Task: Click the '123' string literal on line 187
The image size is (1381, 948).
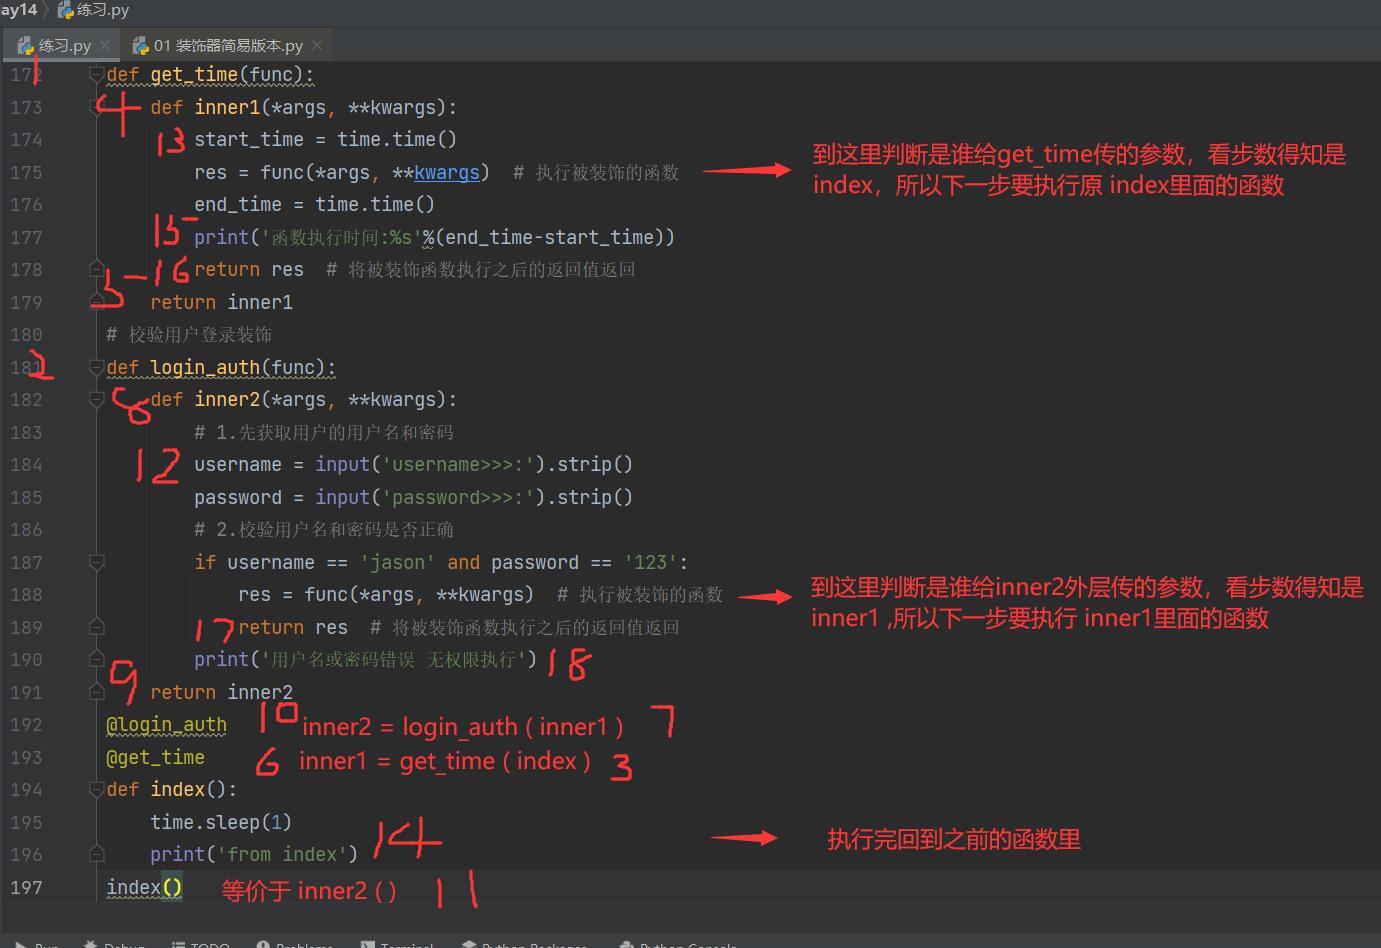Action: (x=650, y=562)
